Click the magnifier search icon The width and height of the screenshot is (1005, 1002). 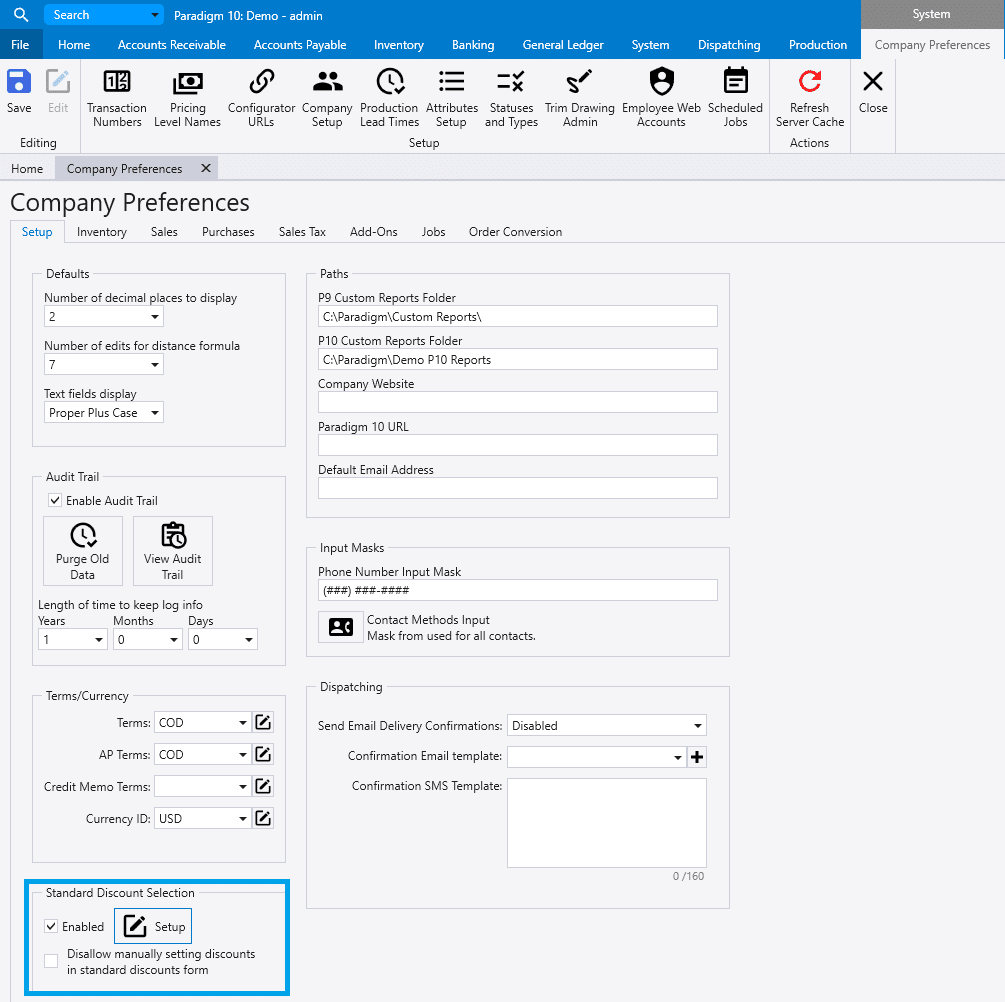click(21, 15)
